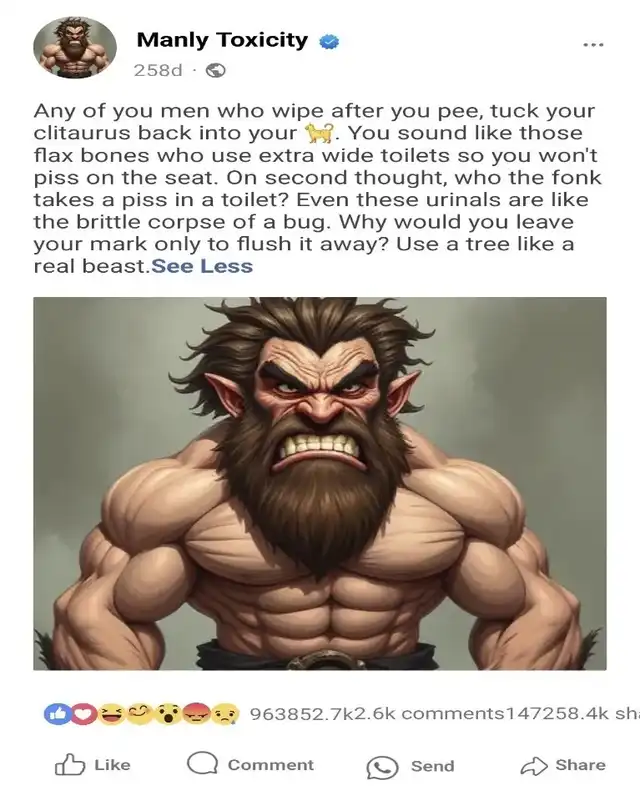
Task: Open the angry bearded brute image
Action: pos(320,483)
